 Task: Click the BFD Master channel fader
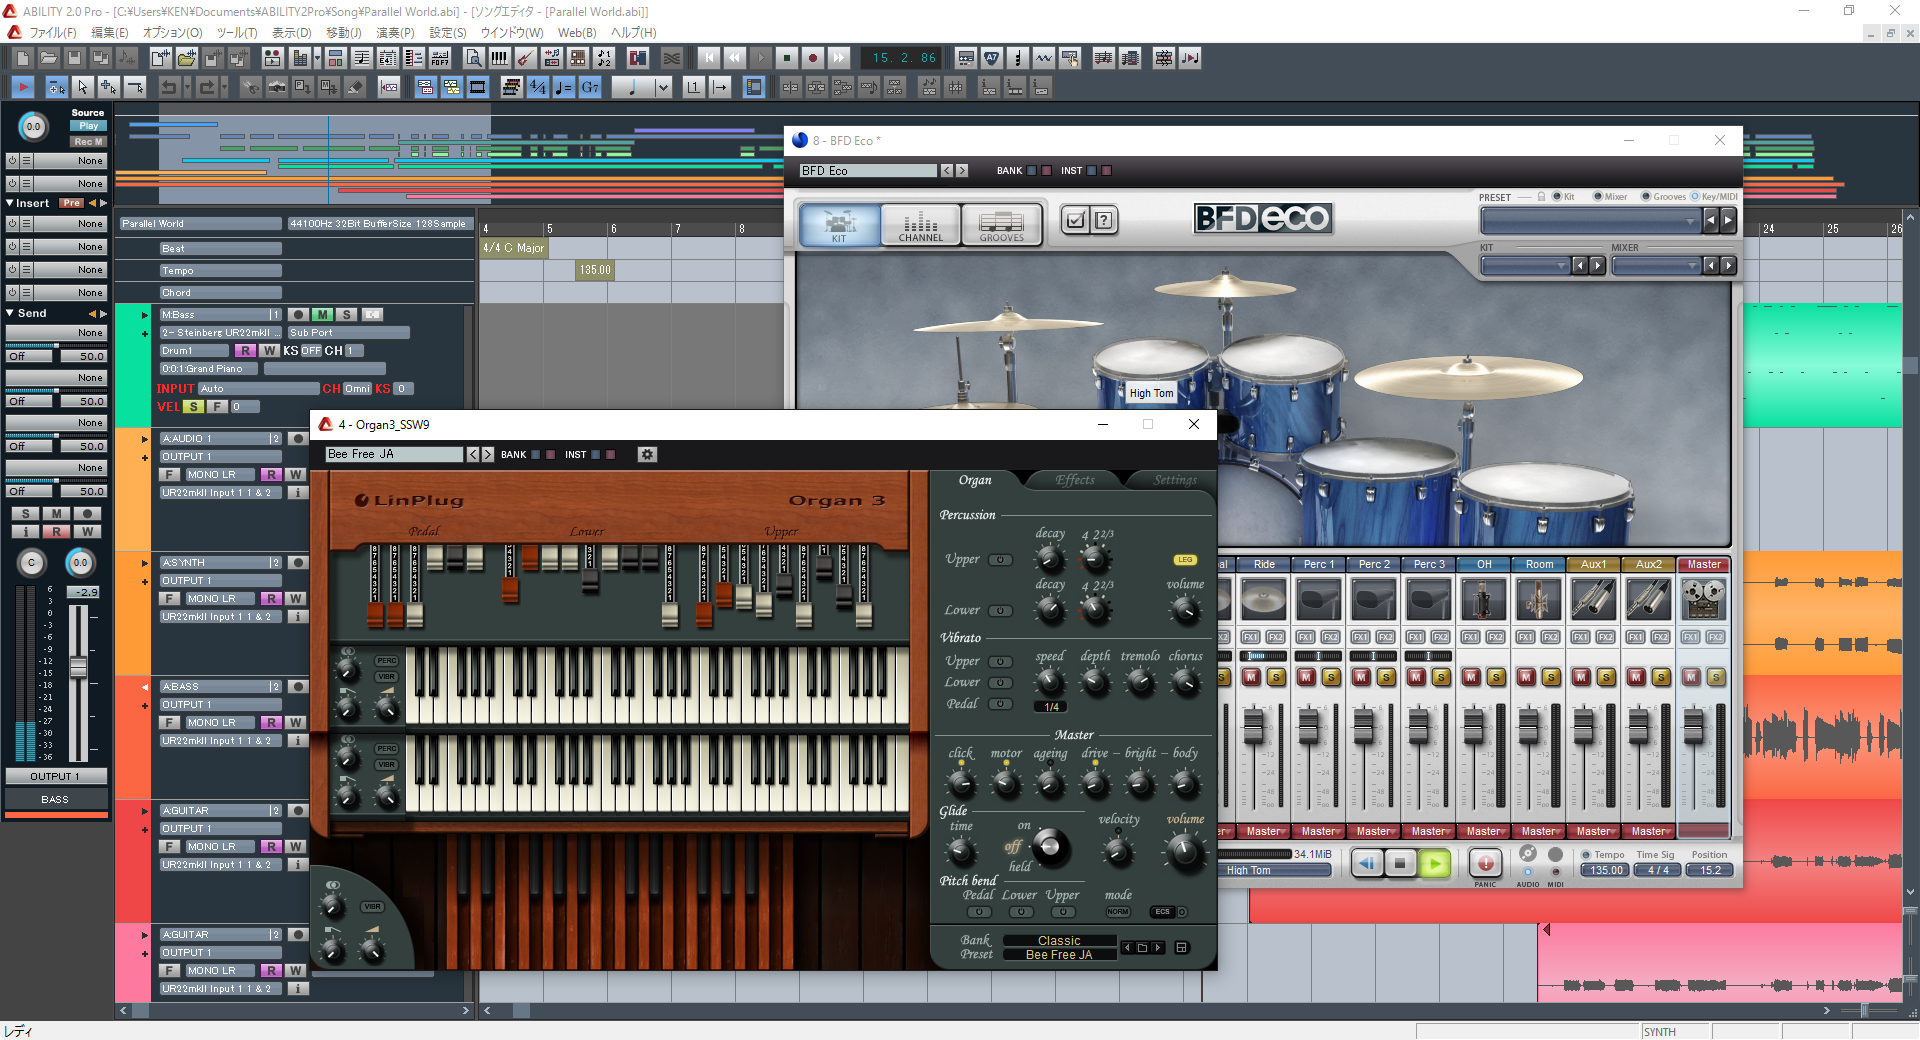pos(1693,727)
